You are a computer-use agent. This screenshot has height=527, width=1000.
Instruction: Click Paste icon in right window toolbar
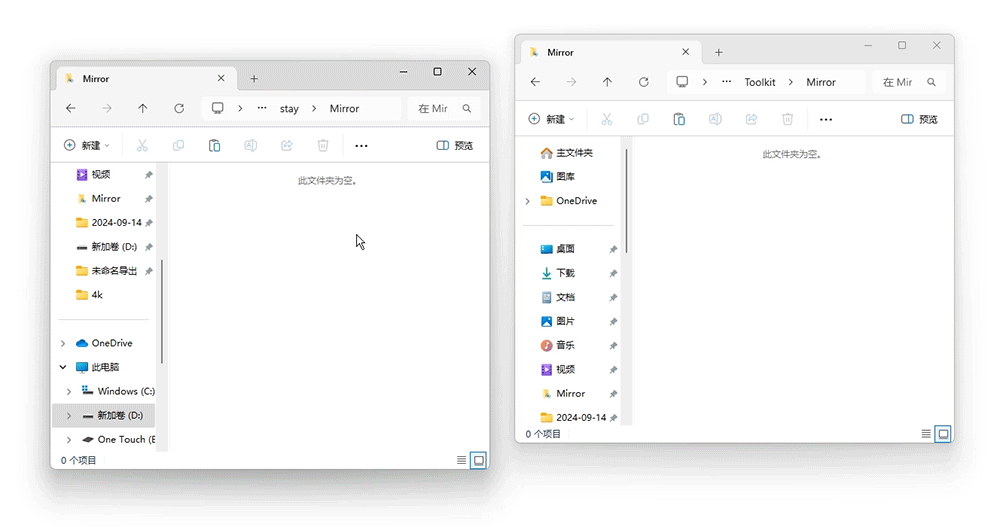coord(679,119)
